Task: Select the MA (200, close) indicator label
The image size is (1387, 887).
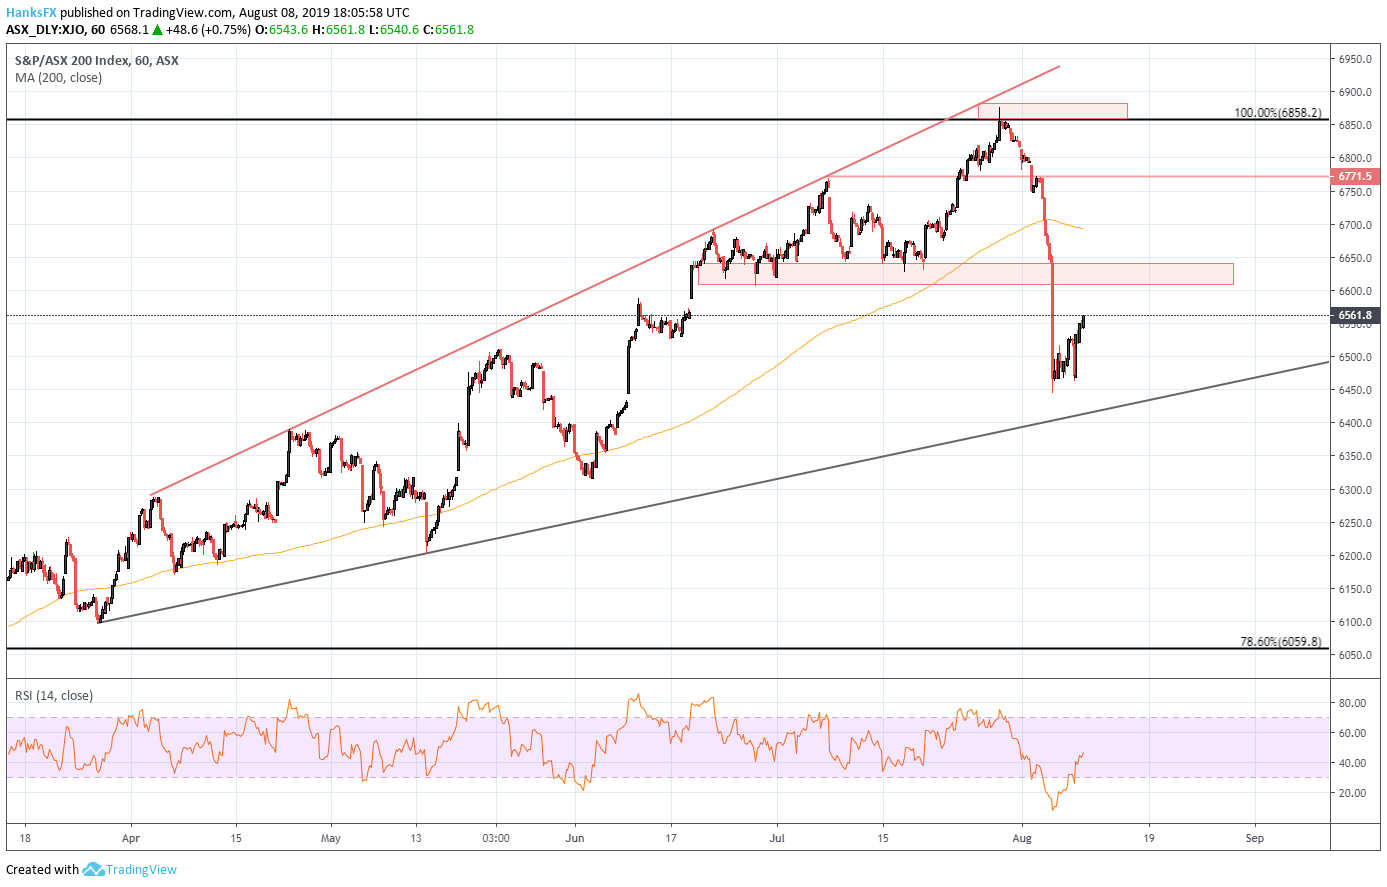Action: click(58, 77)
